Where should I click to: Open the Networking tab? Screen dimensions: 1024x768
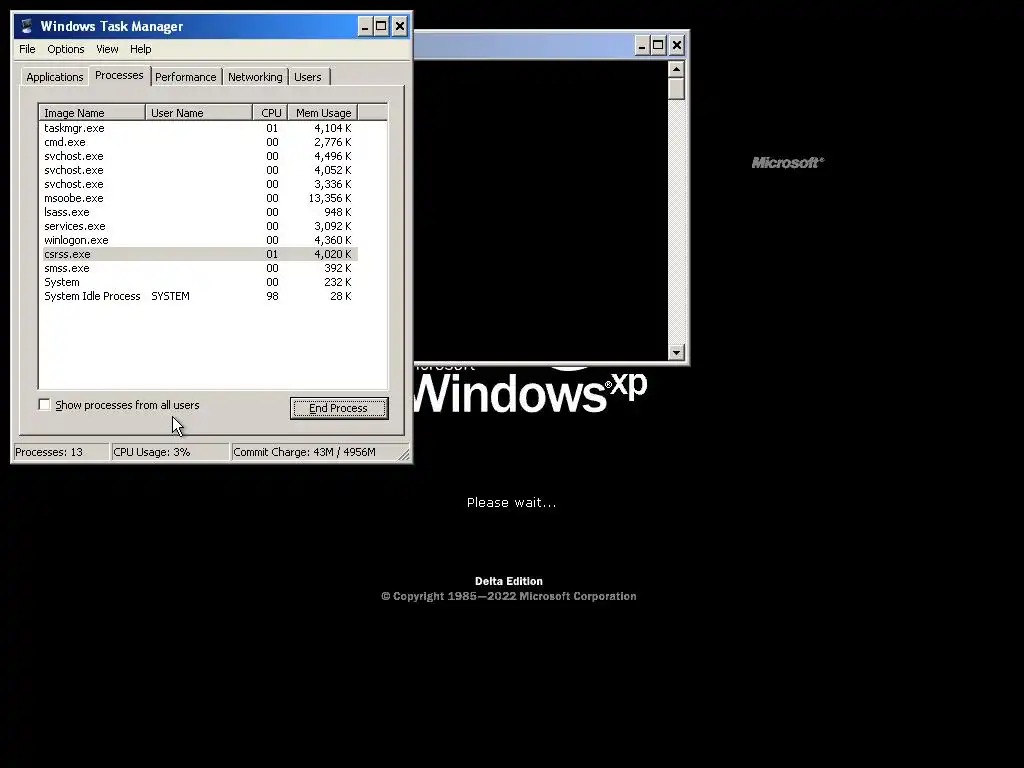point(255,77)
